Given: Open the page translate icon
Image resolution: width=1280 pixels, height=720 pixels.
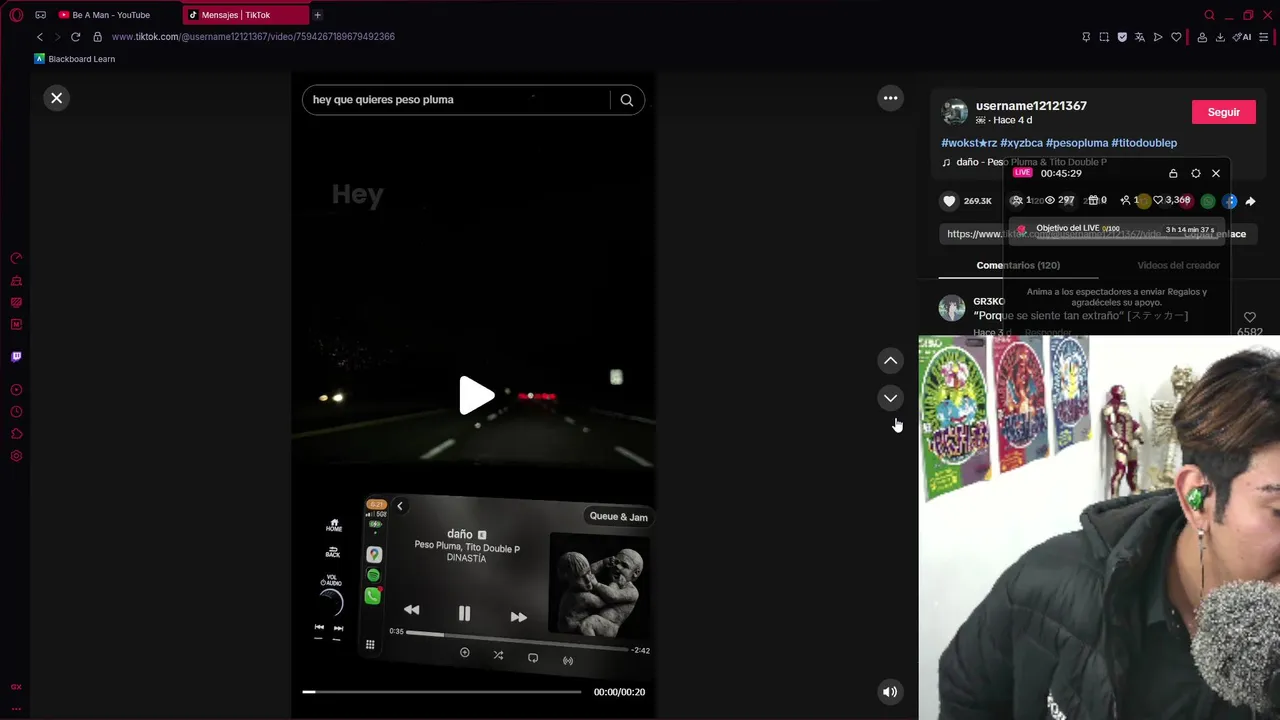Looking at the screenshot, I should click(x=1140, y=37).
